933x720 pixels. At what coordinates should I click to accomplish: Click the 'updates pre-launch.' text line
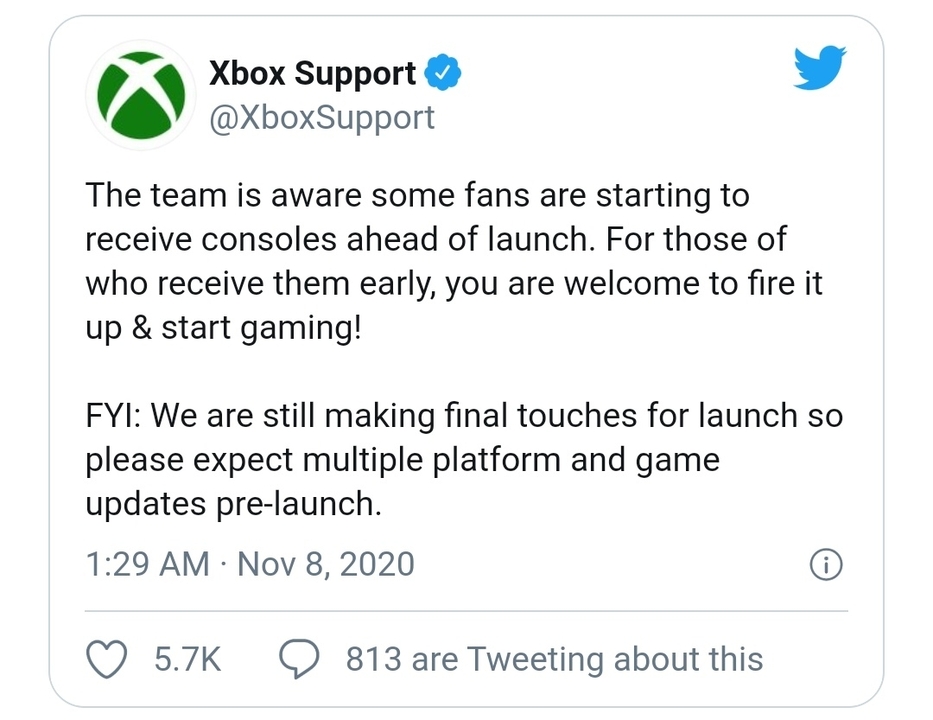pyautogui.click(x=233, y=505)
